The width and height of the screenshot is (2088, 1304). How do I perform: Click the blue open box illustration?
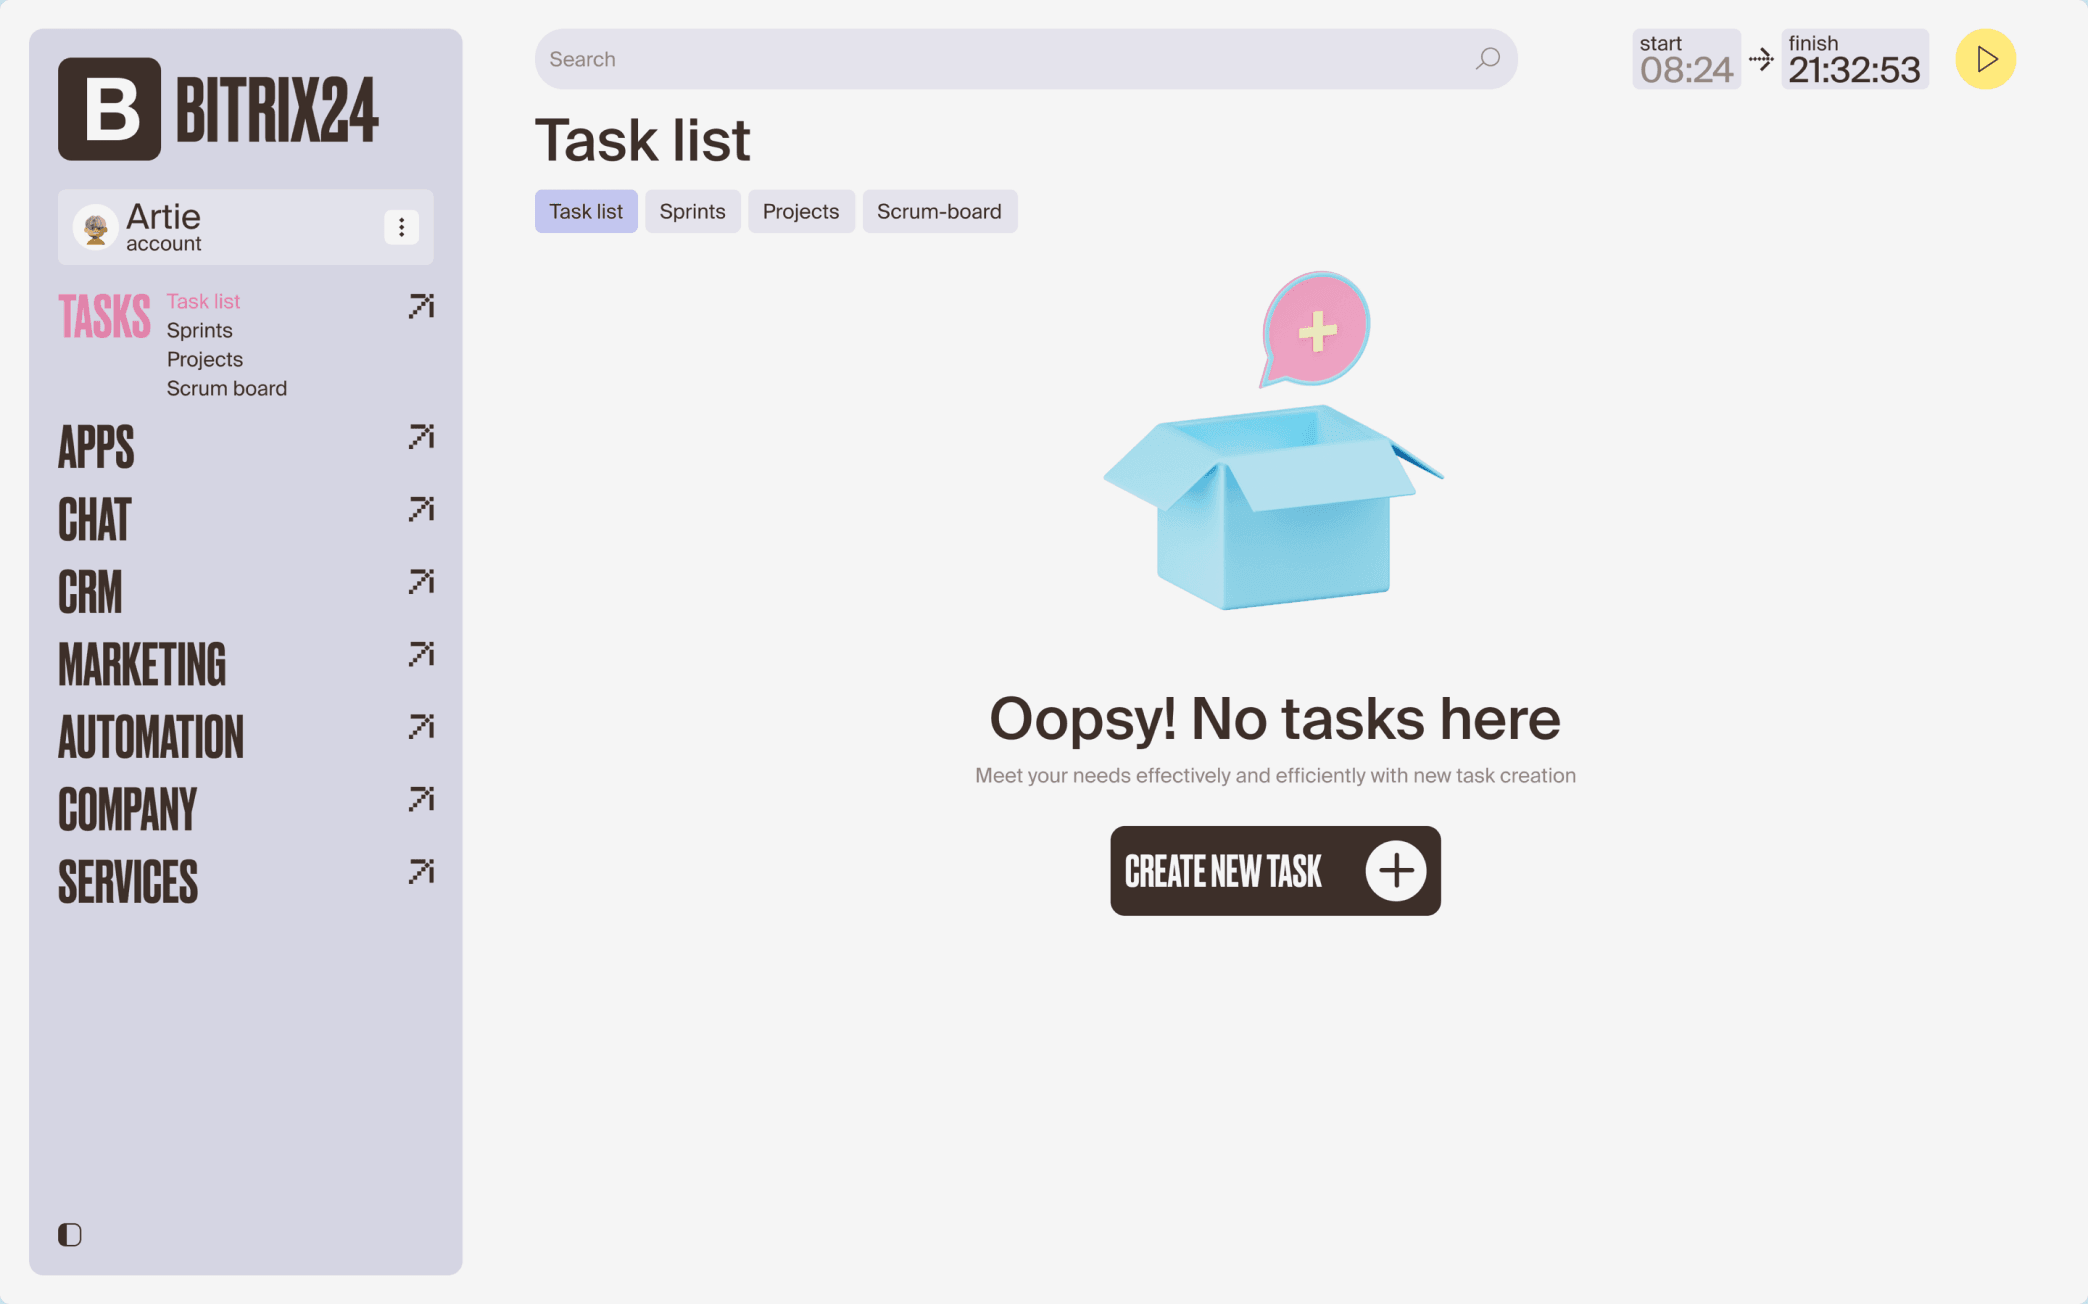point(1273,506)
